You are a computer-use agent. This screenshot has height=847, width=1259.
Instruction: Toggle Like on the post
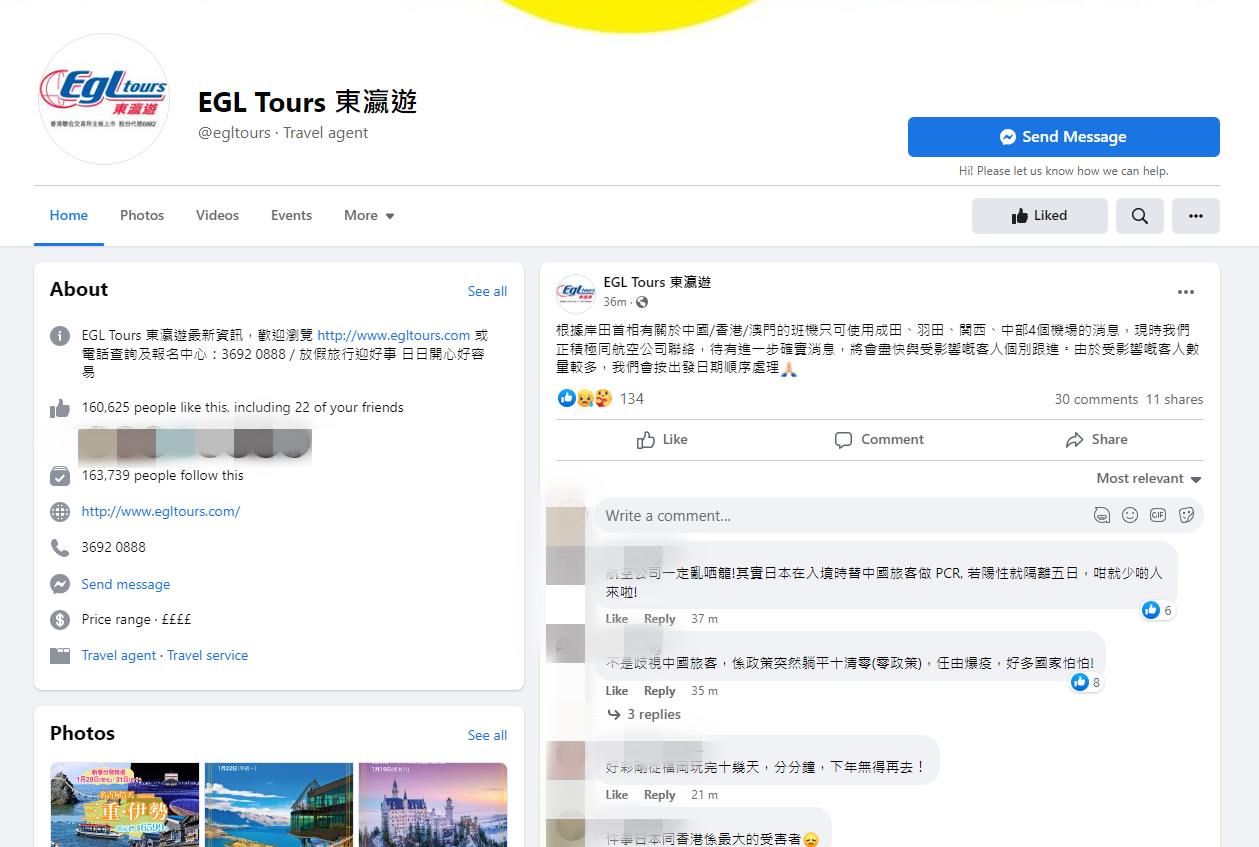662,440
